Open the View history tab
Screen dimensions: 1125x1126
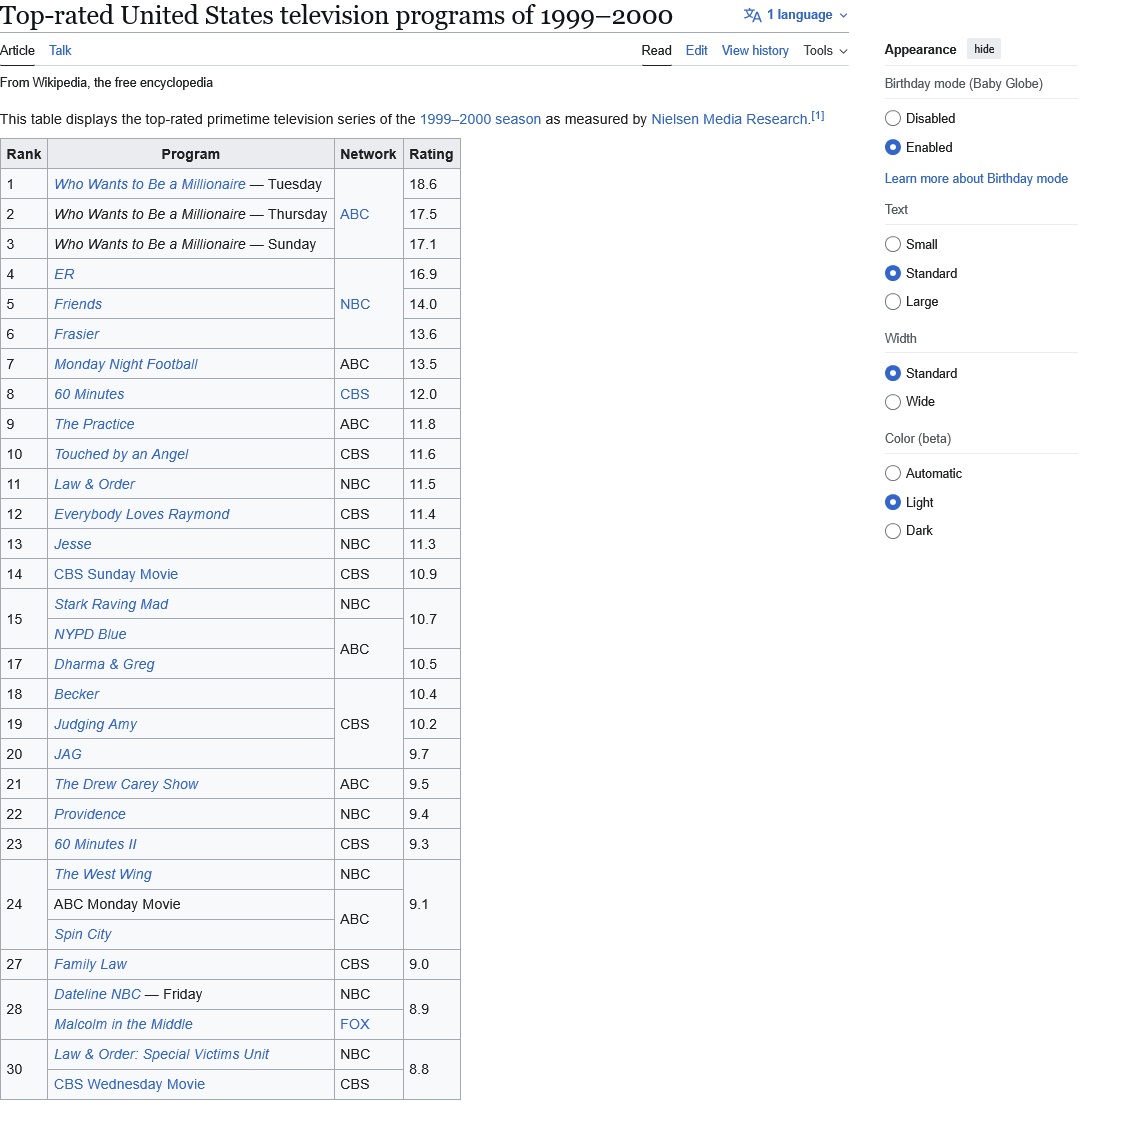coord(755,50)
